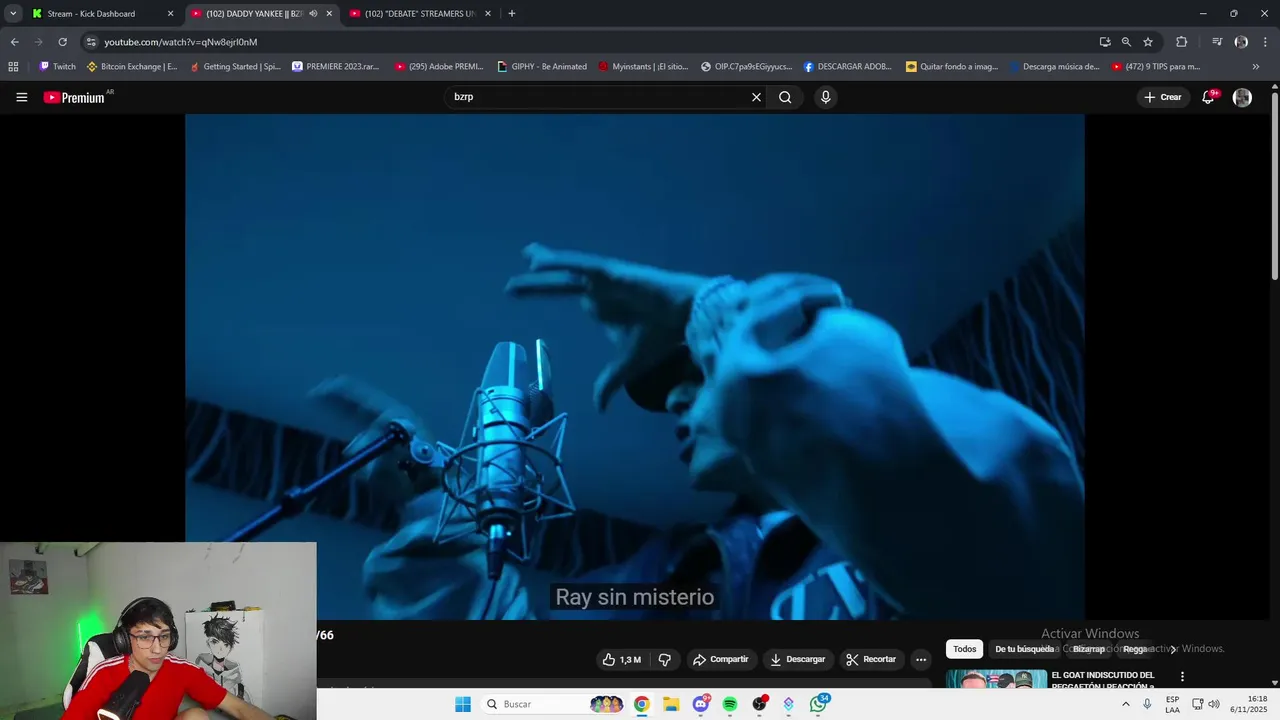Run search with the magnifier button

tap(785, 97)
